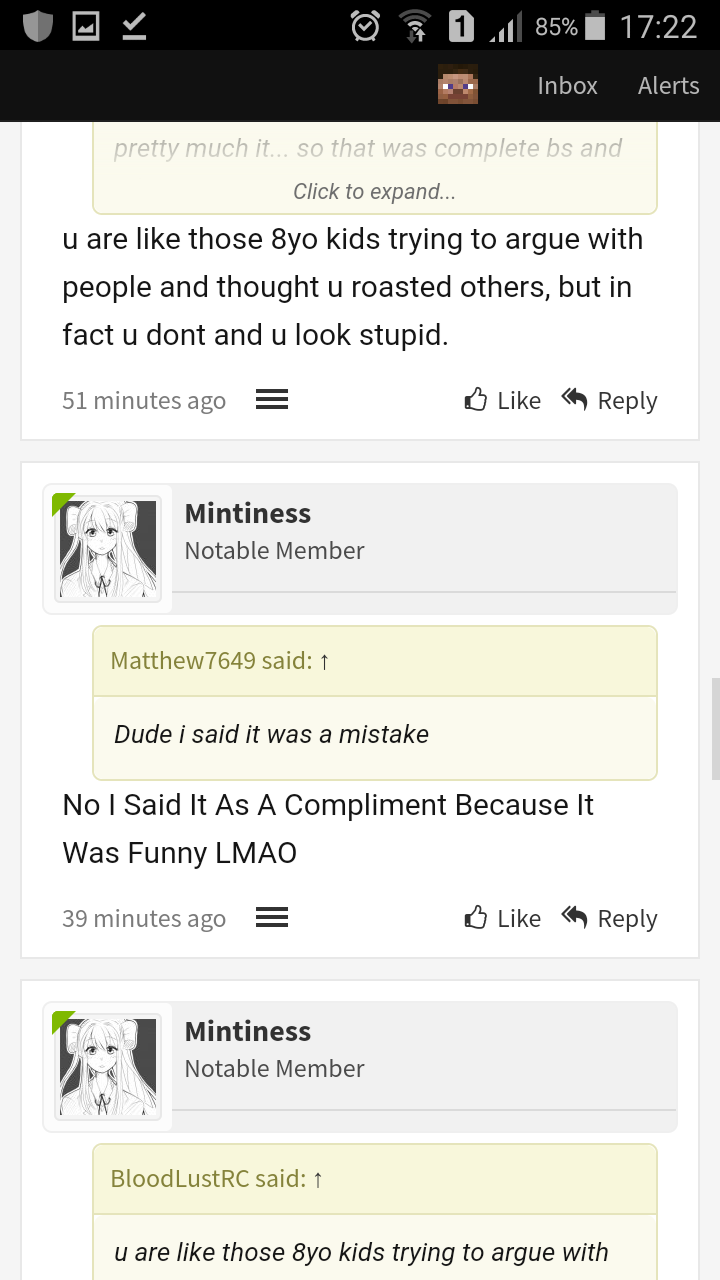Reply to the LMAO post
Screen dimensions: 720x1280
tap(609, 918)
